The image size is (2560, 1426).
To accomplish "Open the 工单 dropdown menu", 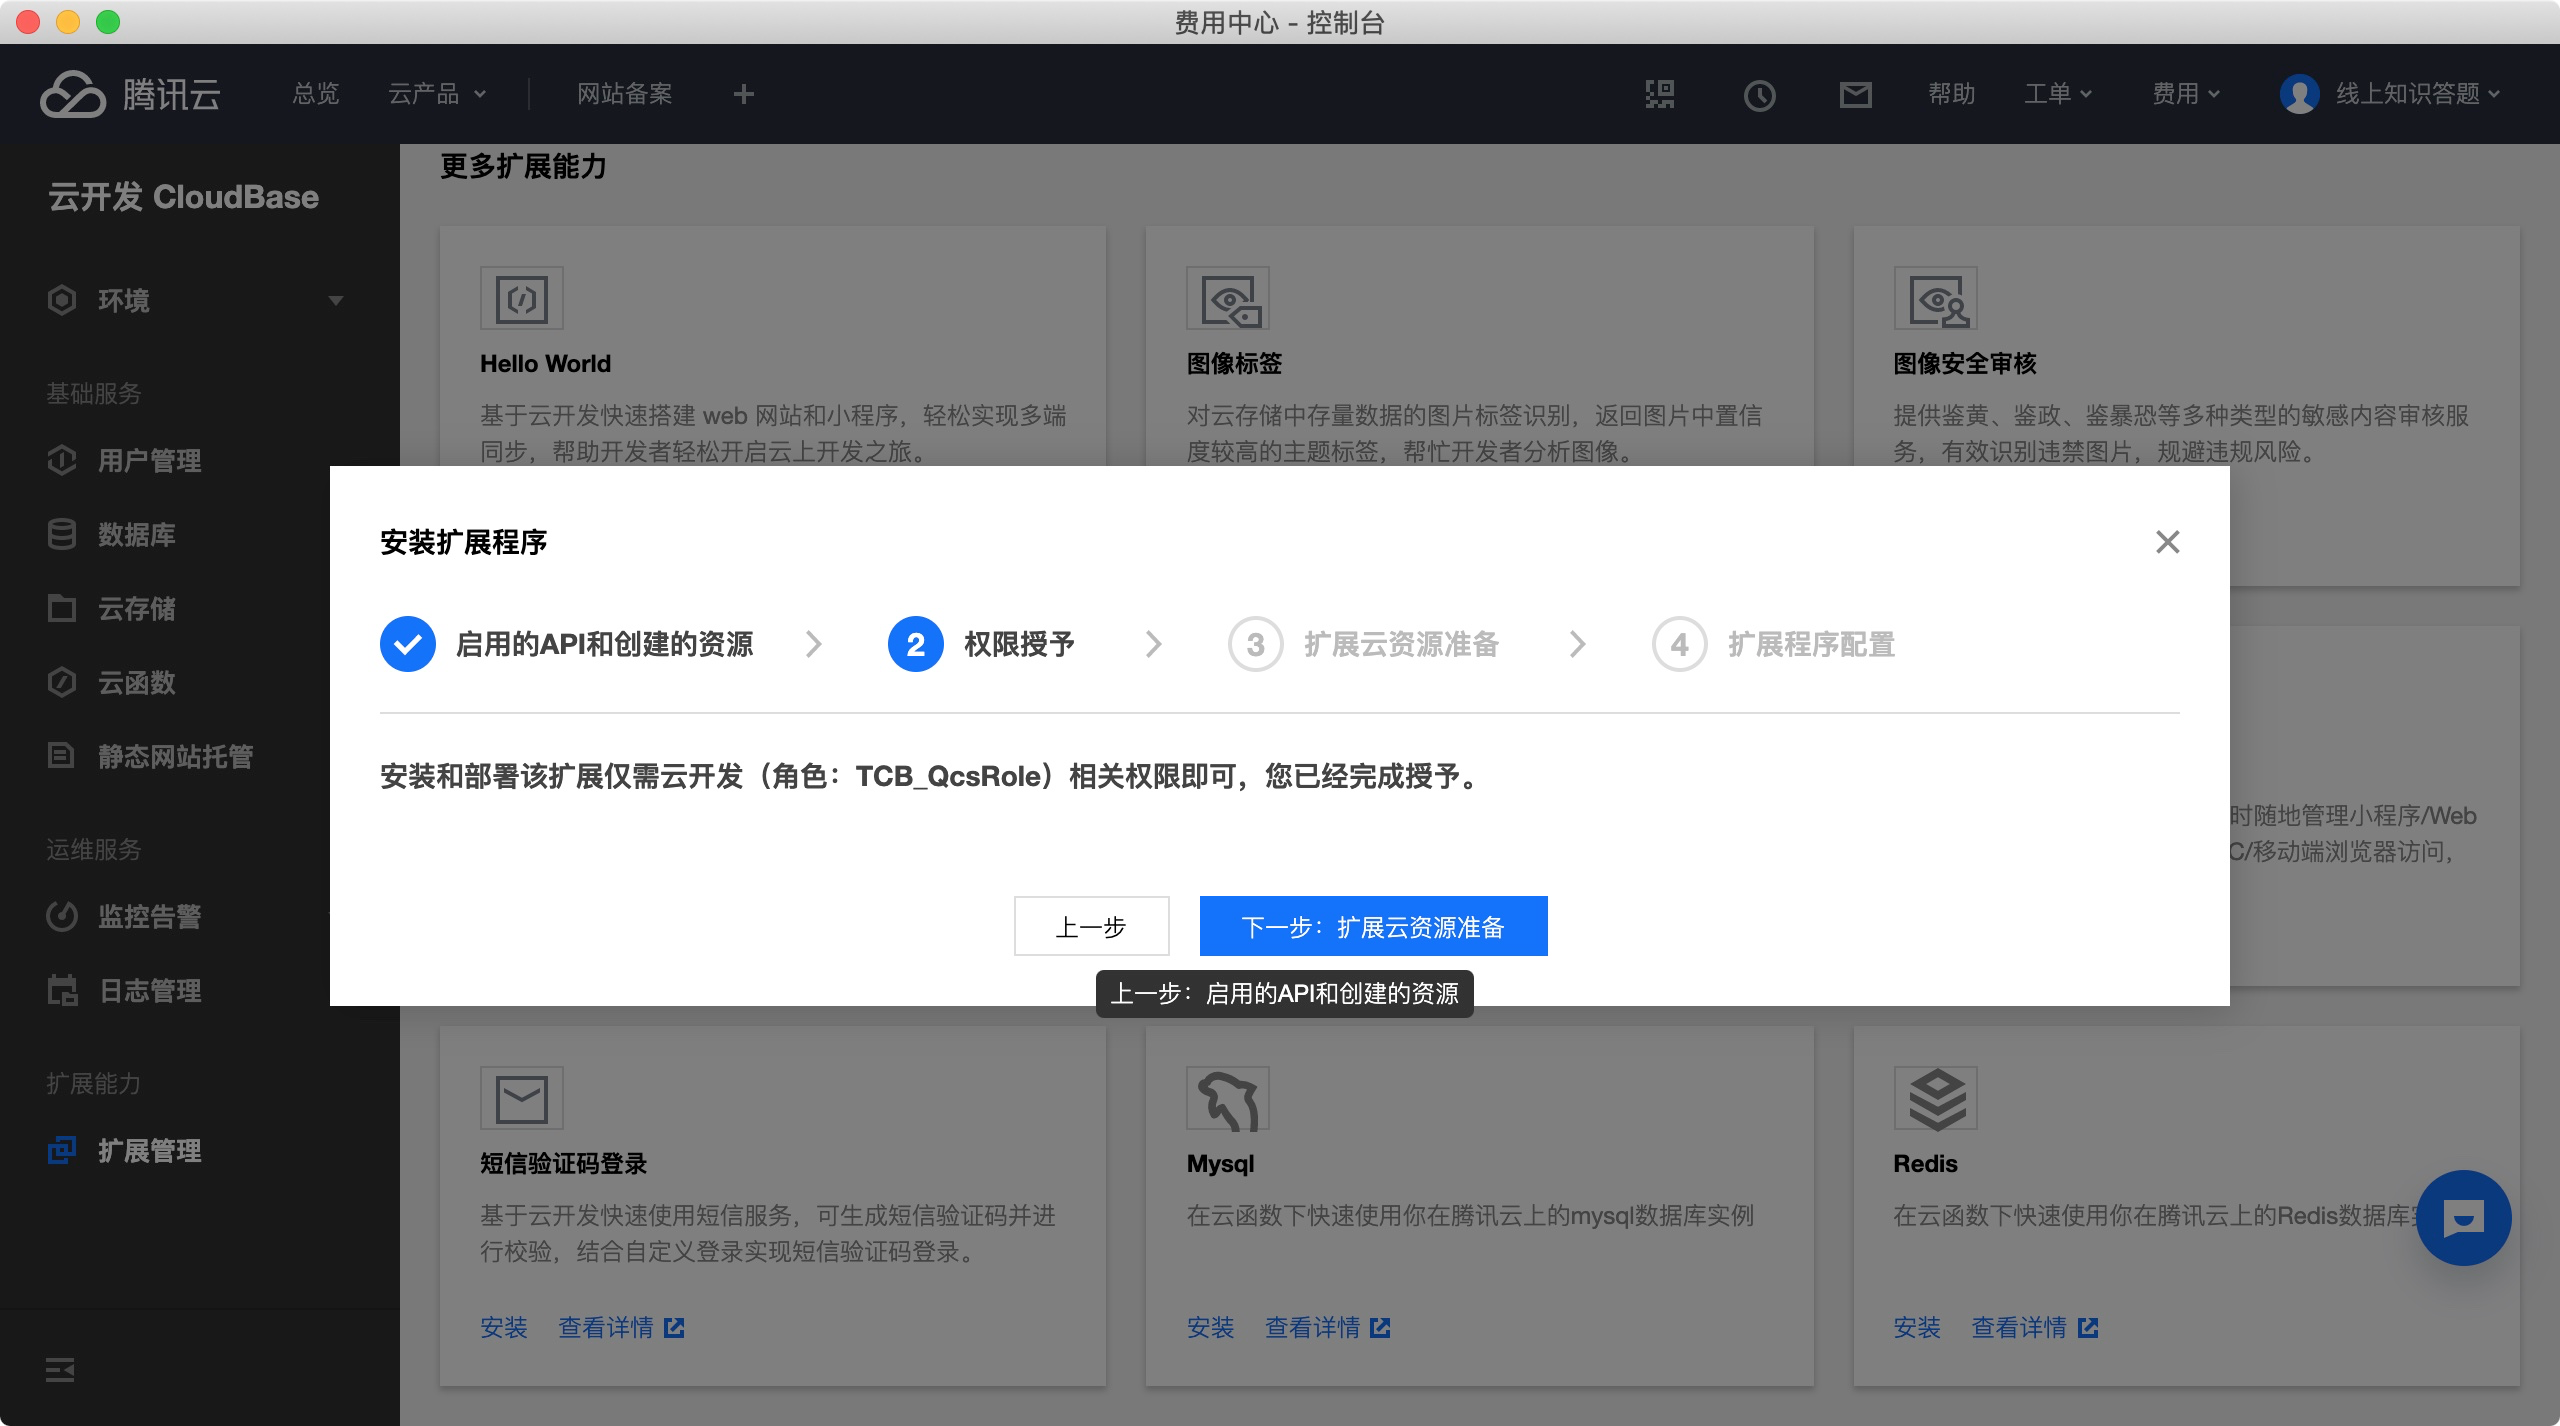I will coord(2057,94).
